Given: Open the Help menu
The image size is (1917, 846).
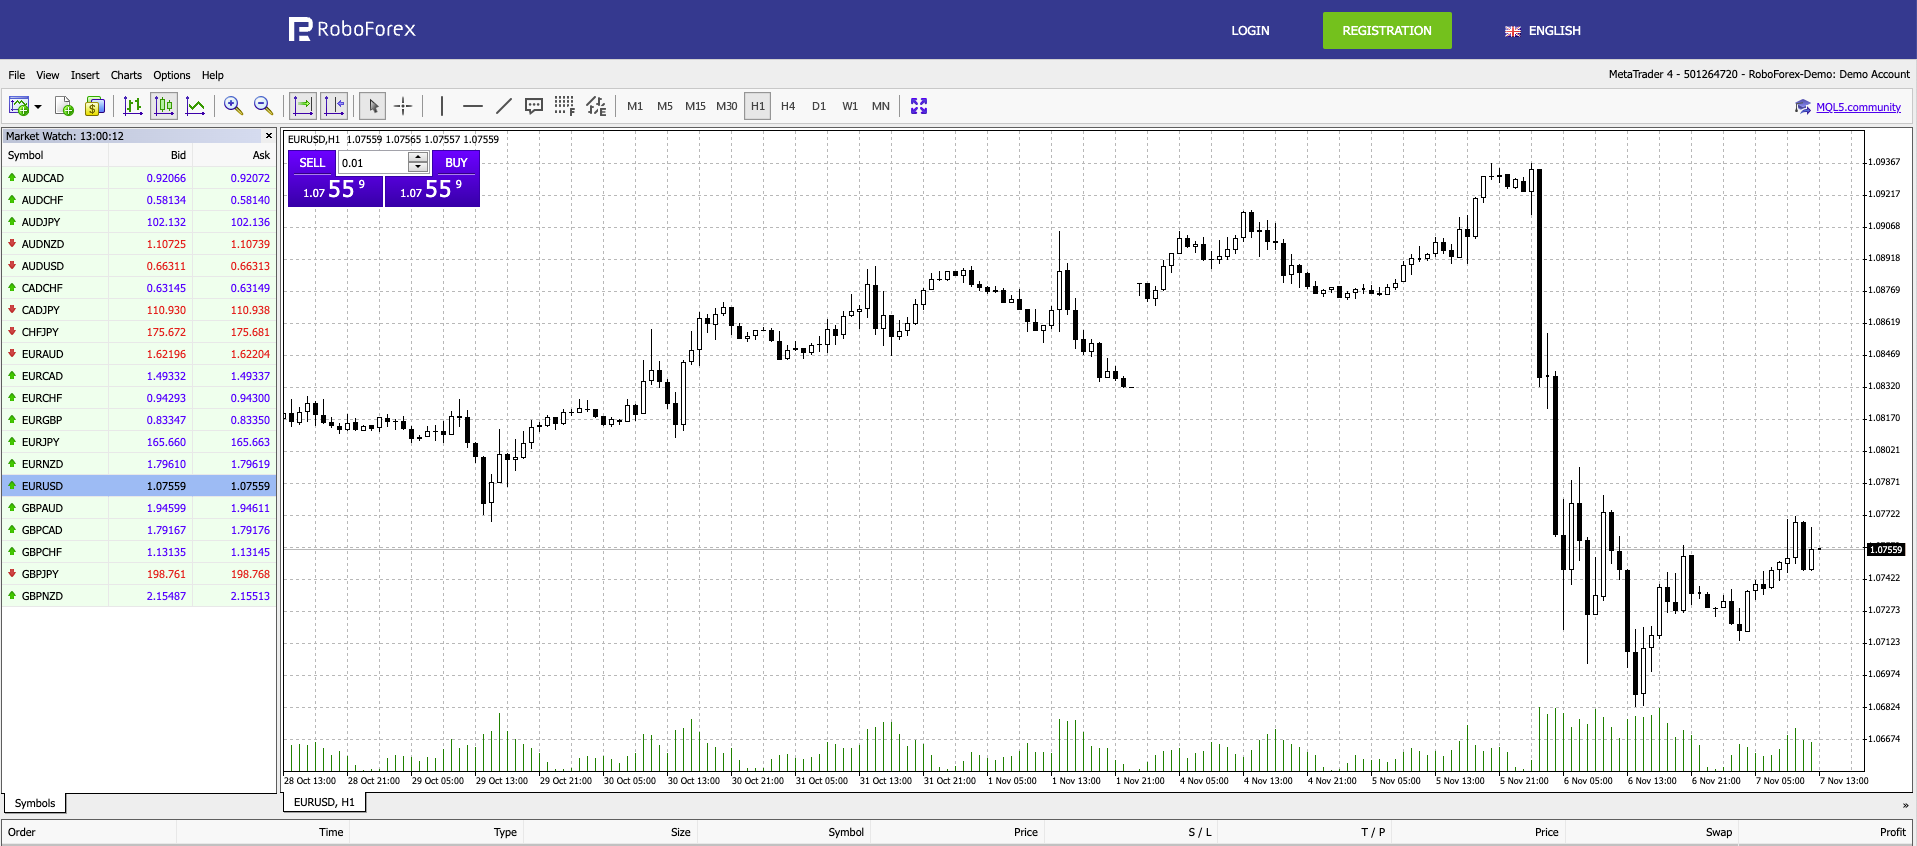Looking at the screenshot, I should tap(213, 75).
